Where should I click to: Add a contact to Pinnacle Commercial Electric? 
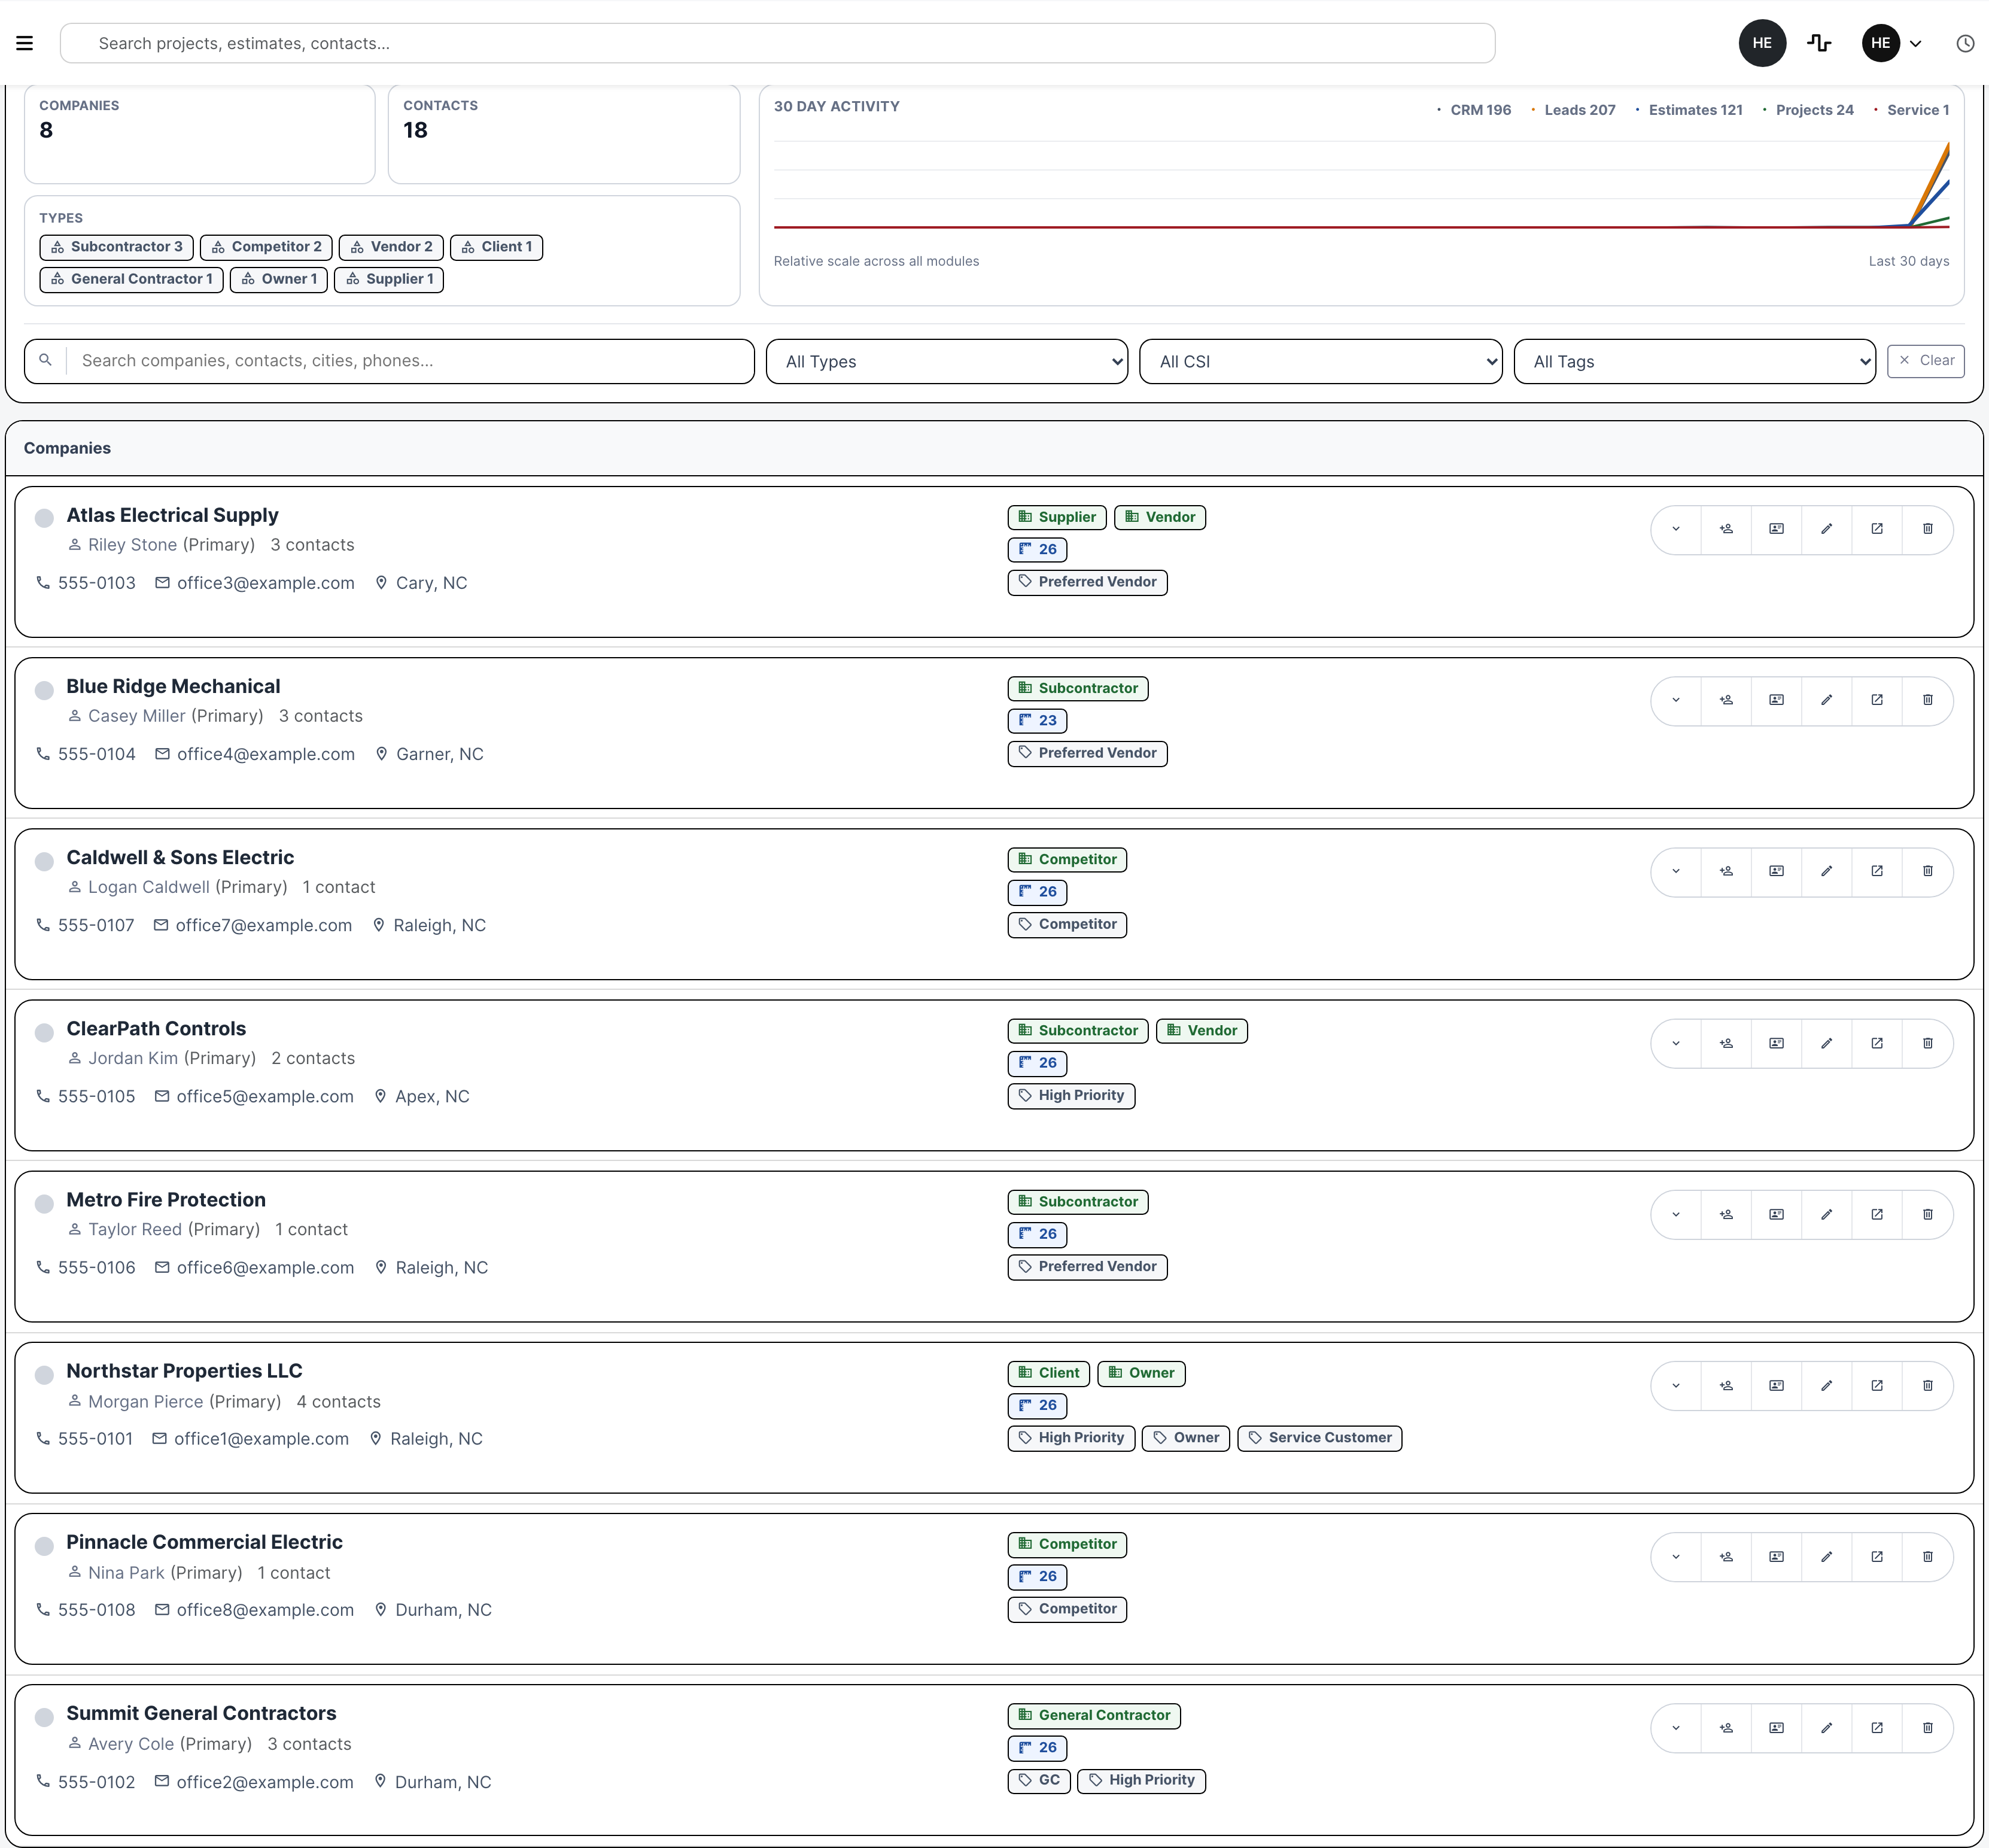click(x=1726, y=1556)
